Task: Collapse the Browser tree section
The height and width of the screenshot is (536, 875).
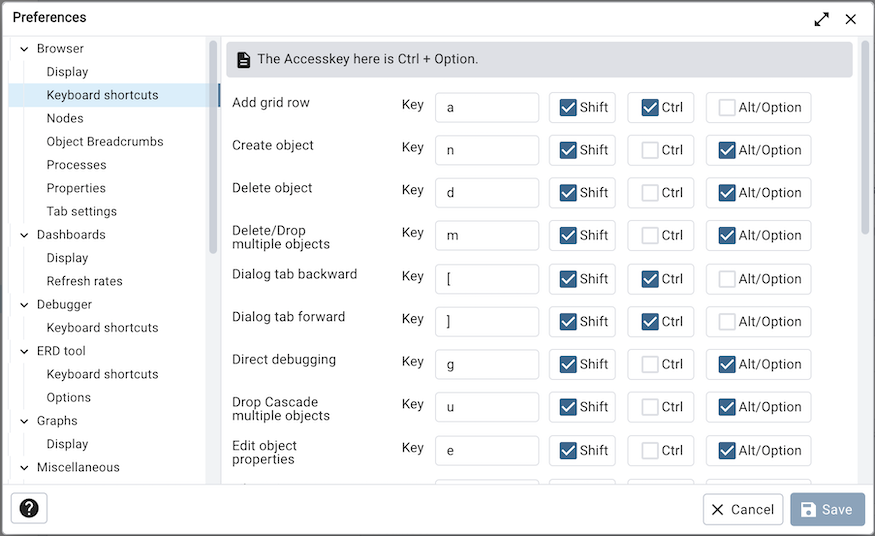Action: tap(24, 49)
